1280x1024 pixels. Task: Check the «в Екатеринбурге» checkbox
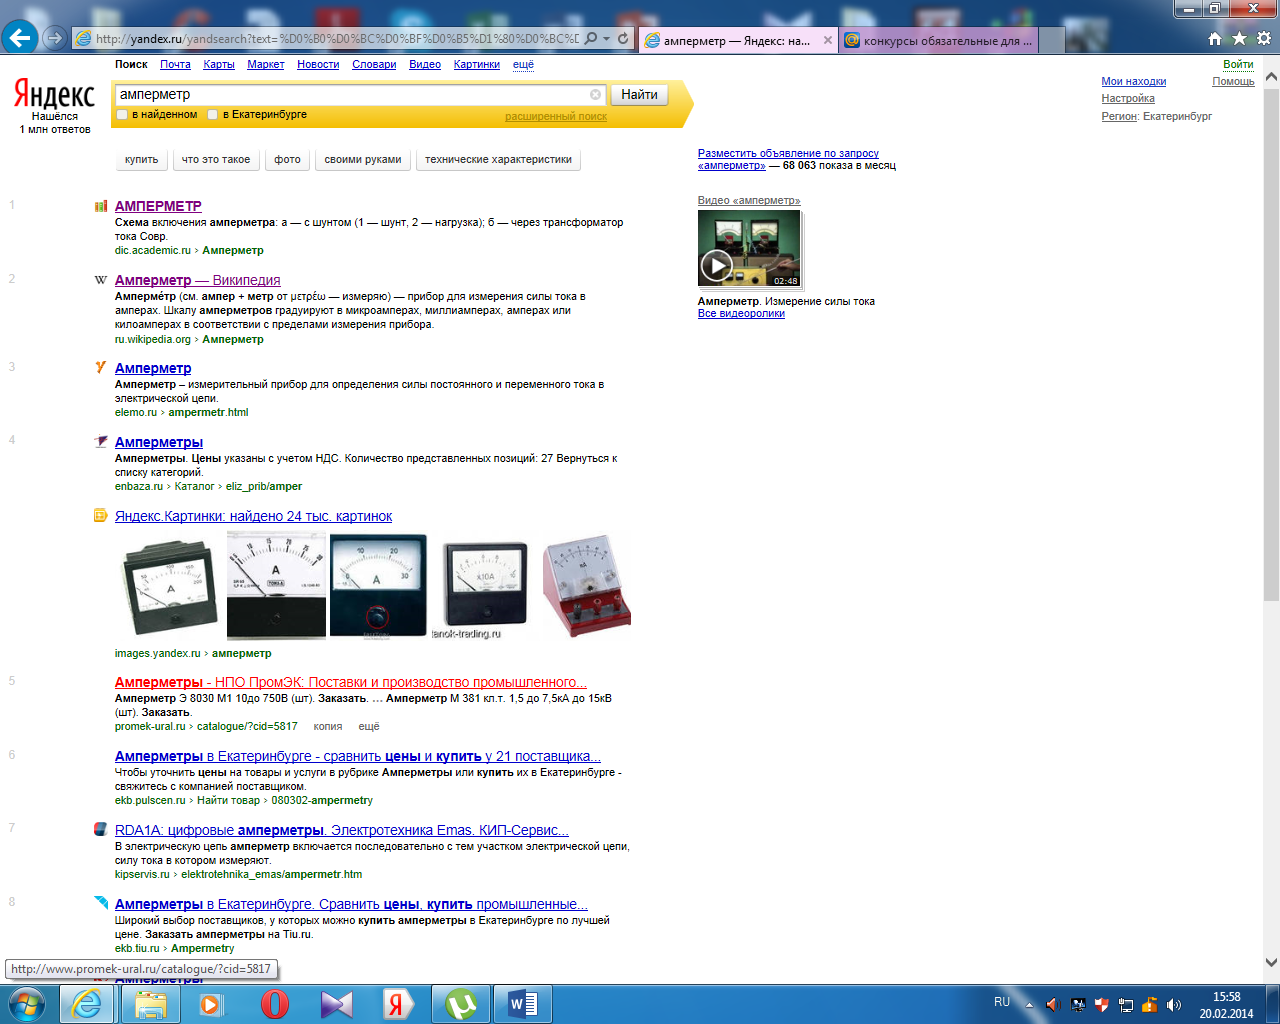pos(212,115)
